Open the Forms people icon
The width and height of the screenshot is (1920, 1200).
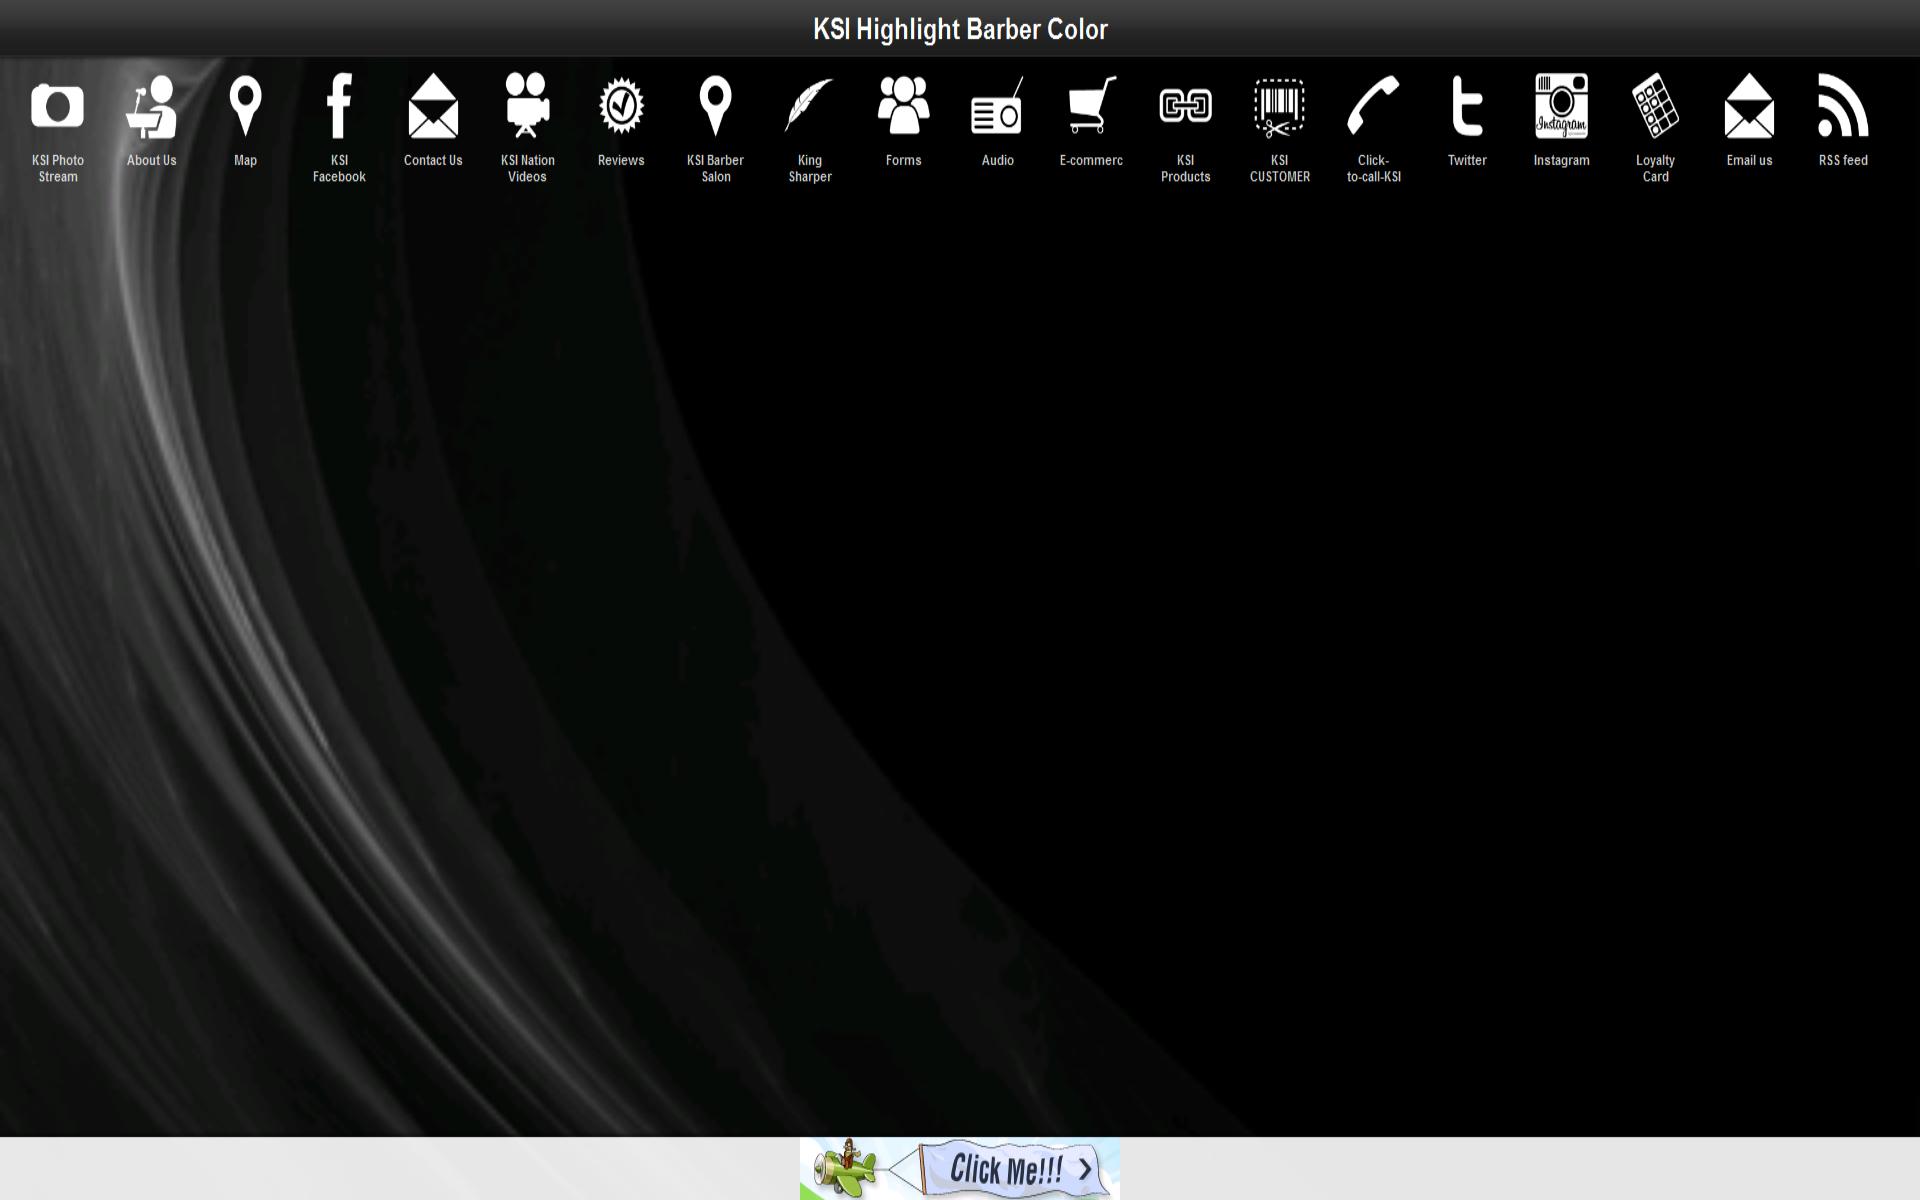903,106
